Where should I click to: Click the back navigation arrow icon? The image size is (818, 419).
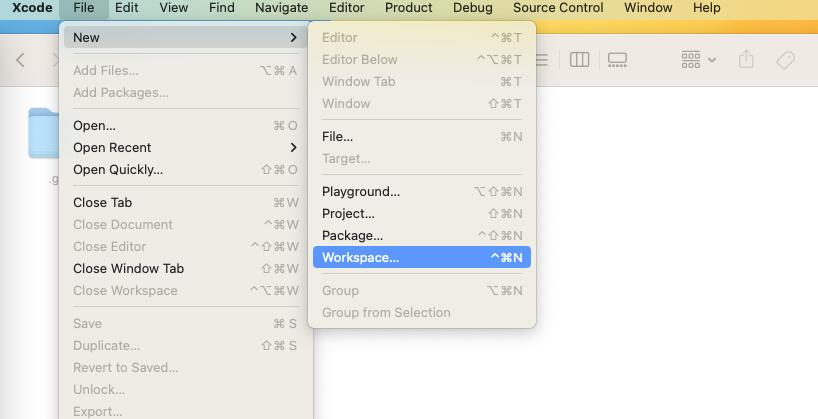20,59
